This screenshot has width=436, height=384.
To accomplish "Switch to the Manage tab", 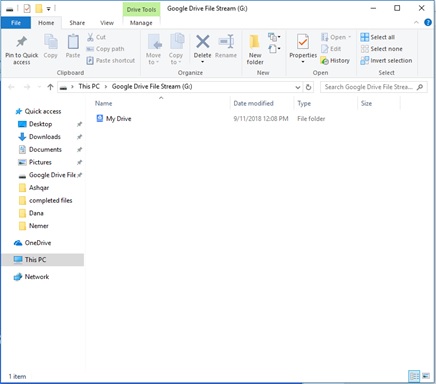I will pyautogui.click(x=141, y=23).
